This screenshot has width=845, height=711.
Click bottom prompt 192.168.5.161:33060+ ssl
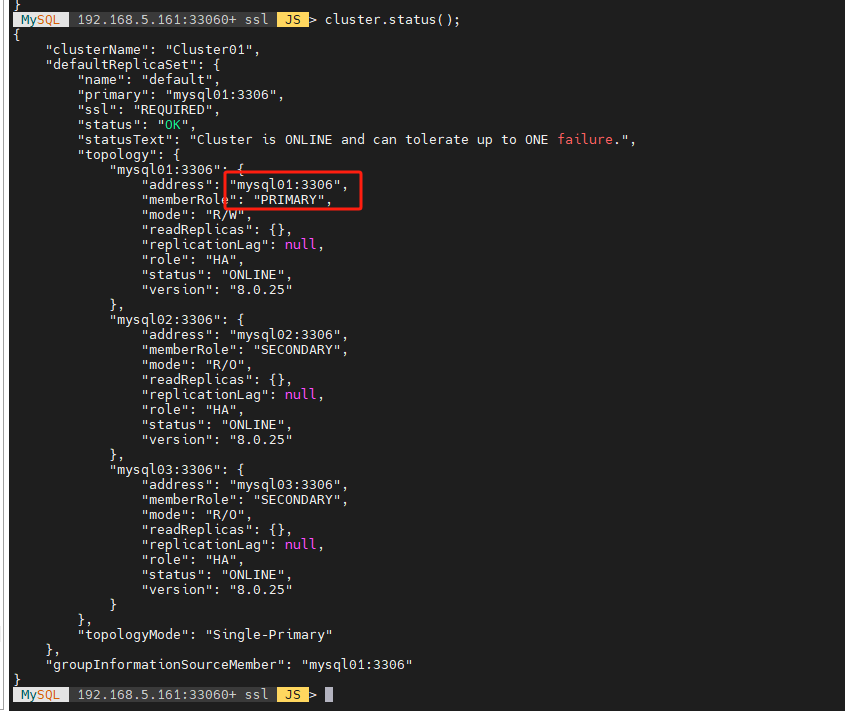[172, 695]
